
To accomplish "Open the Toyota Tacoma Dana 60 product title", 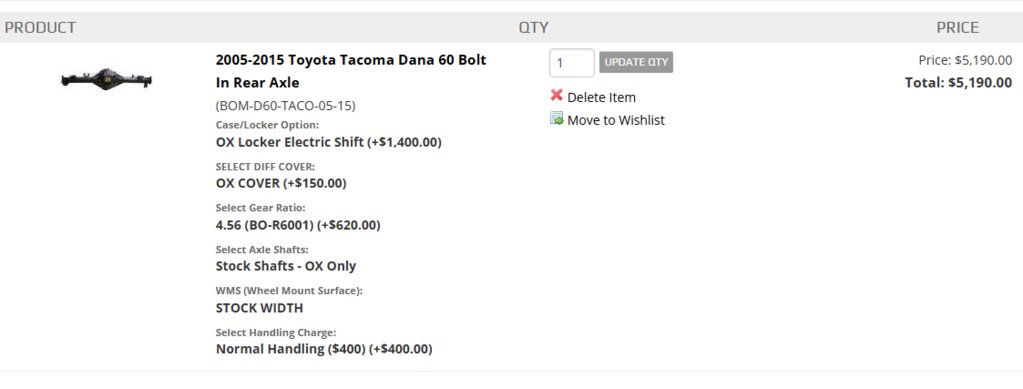I will 351,71.
